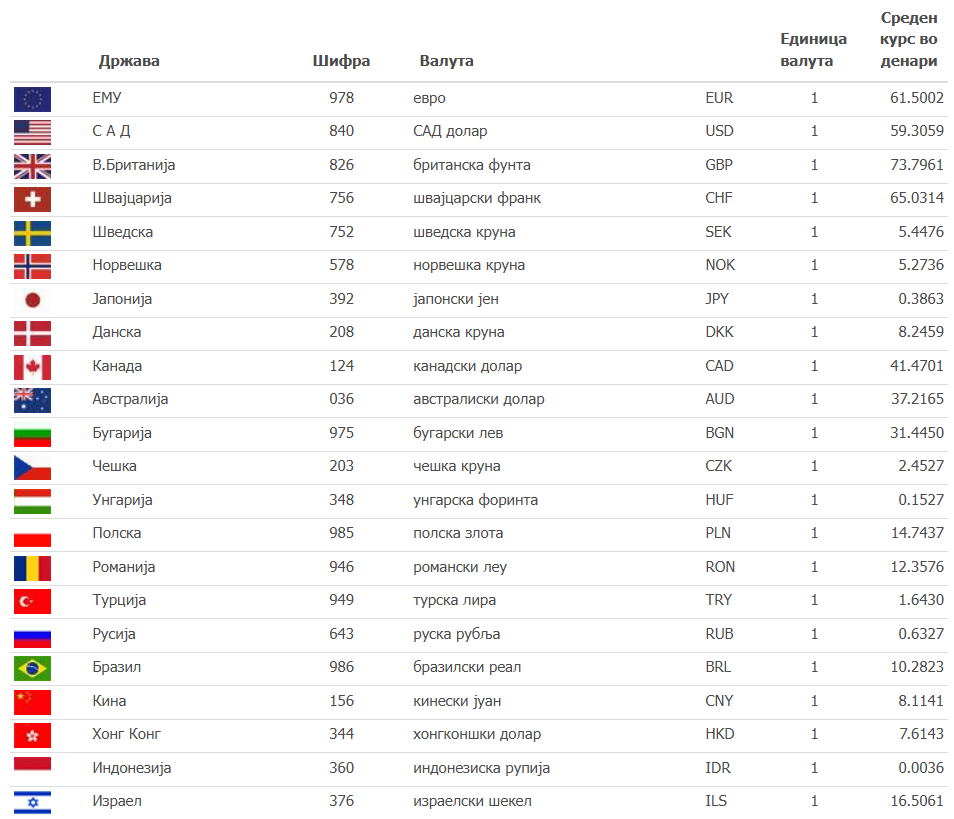Click the Шведска country name
Screen dimensions: 954x819
pos(122,232)
